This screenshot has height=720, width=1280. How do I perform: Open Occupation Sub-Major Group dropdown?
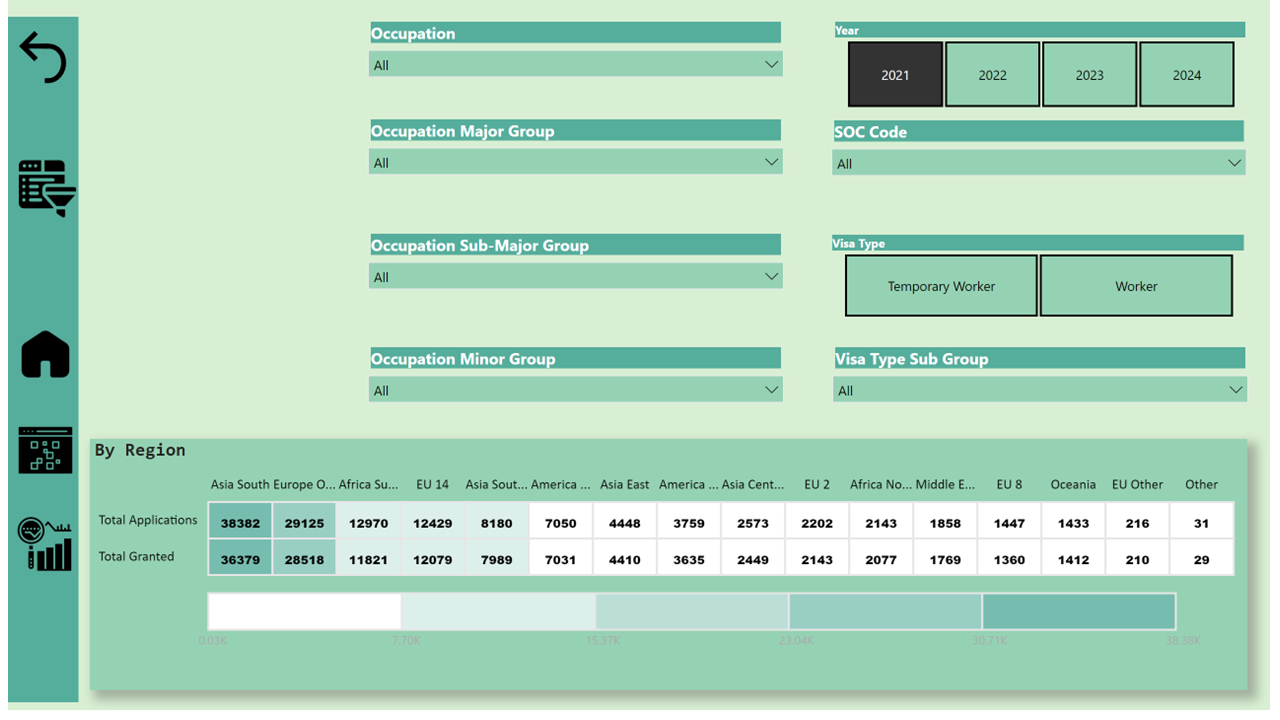(575, 277)
